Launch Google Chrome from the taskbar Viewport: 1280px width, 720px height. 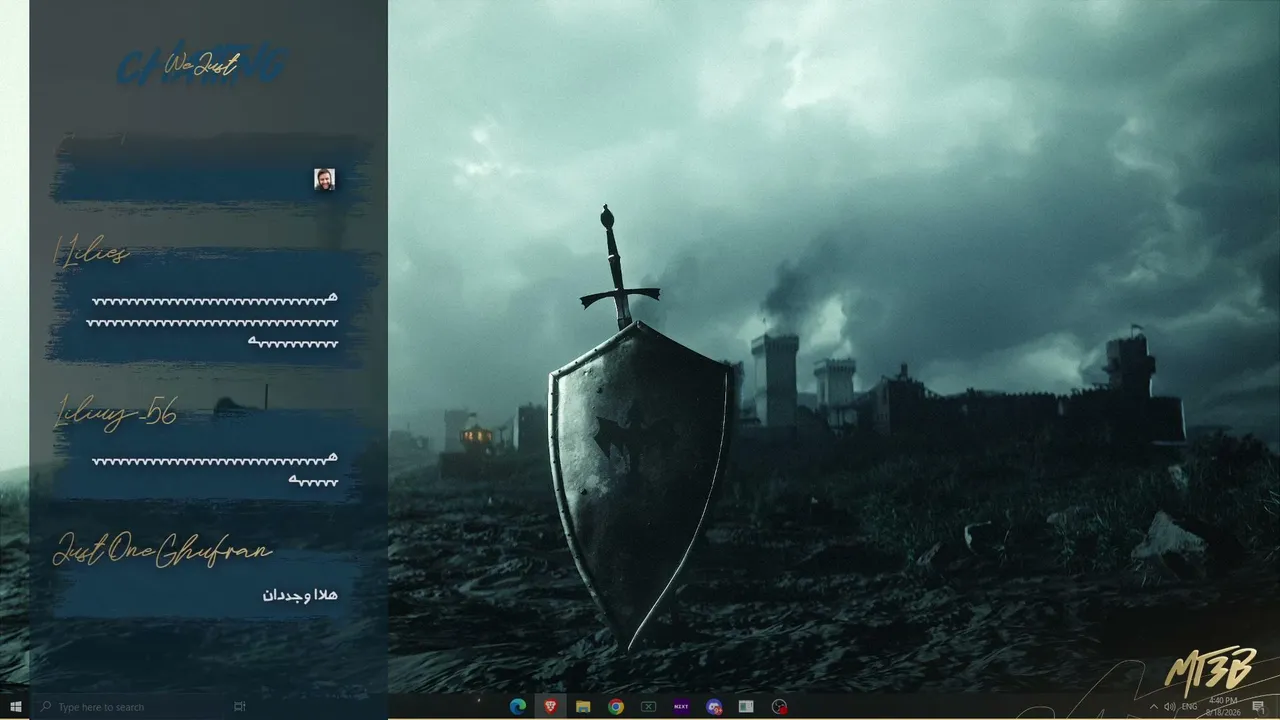[x=616, y=706]
